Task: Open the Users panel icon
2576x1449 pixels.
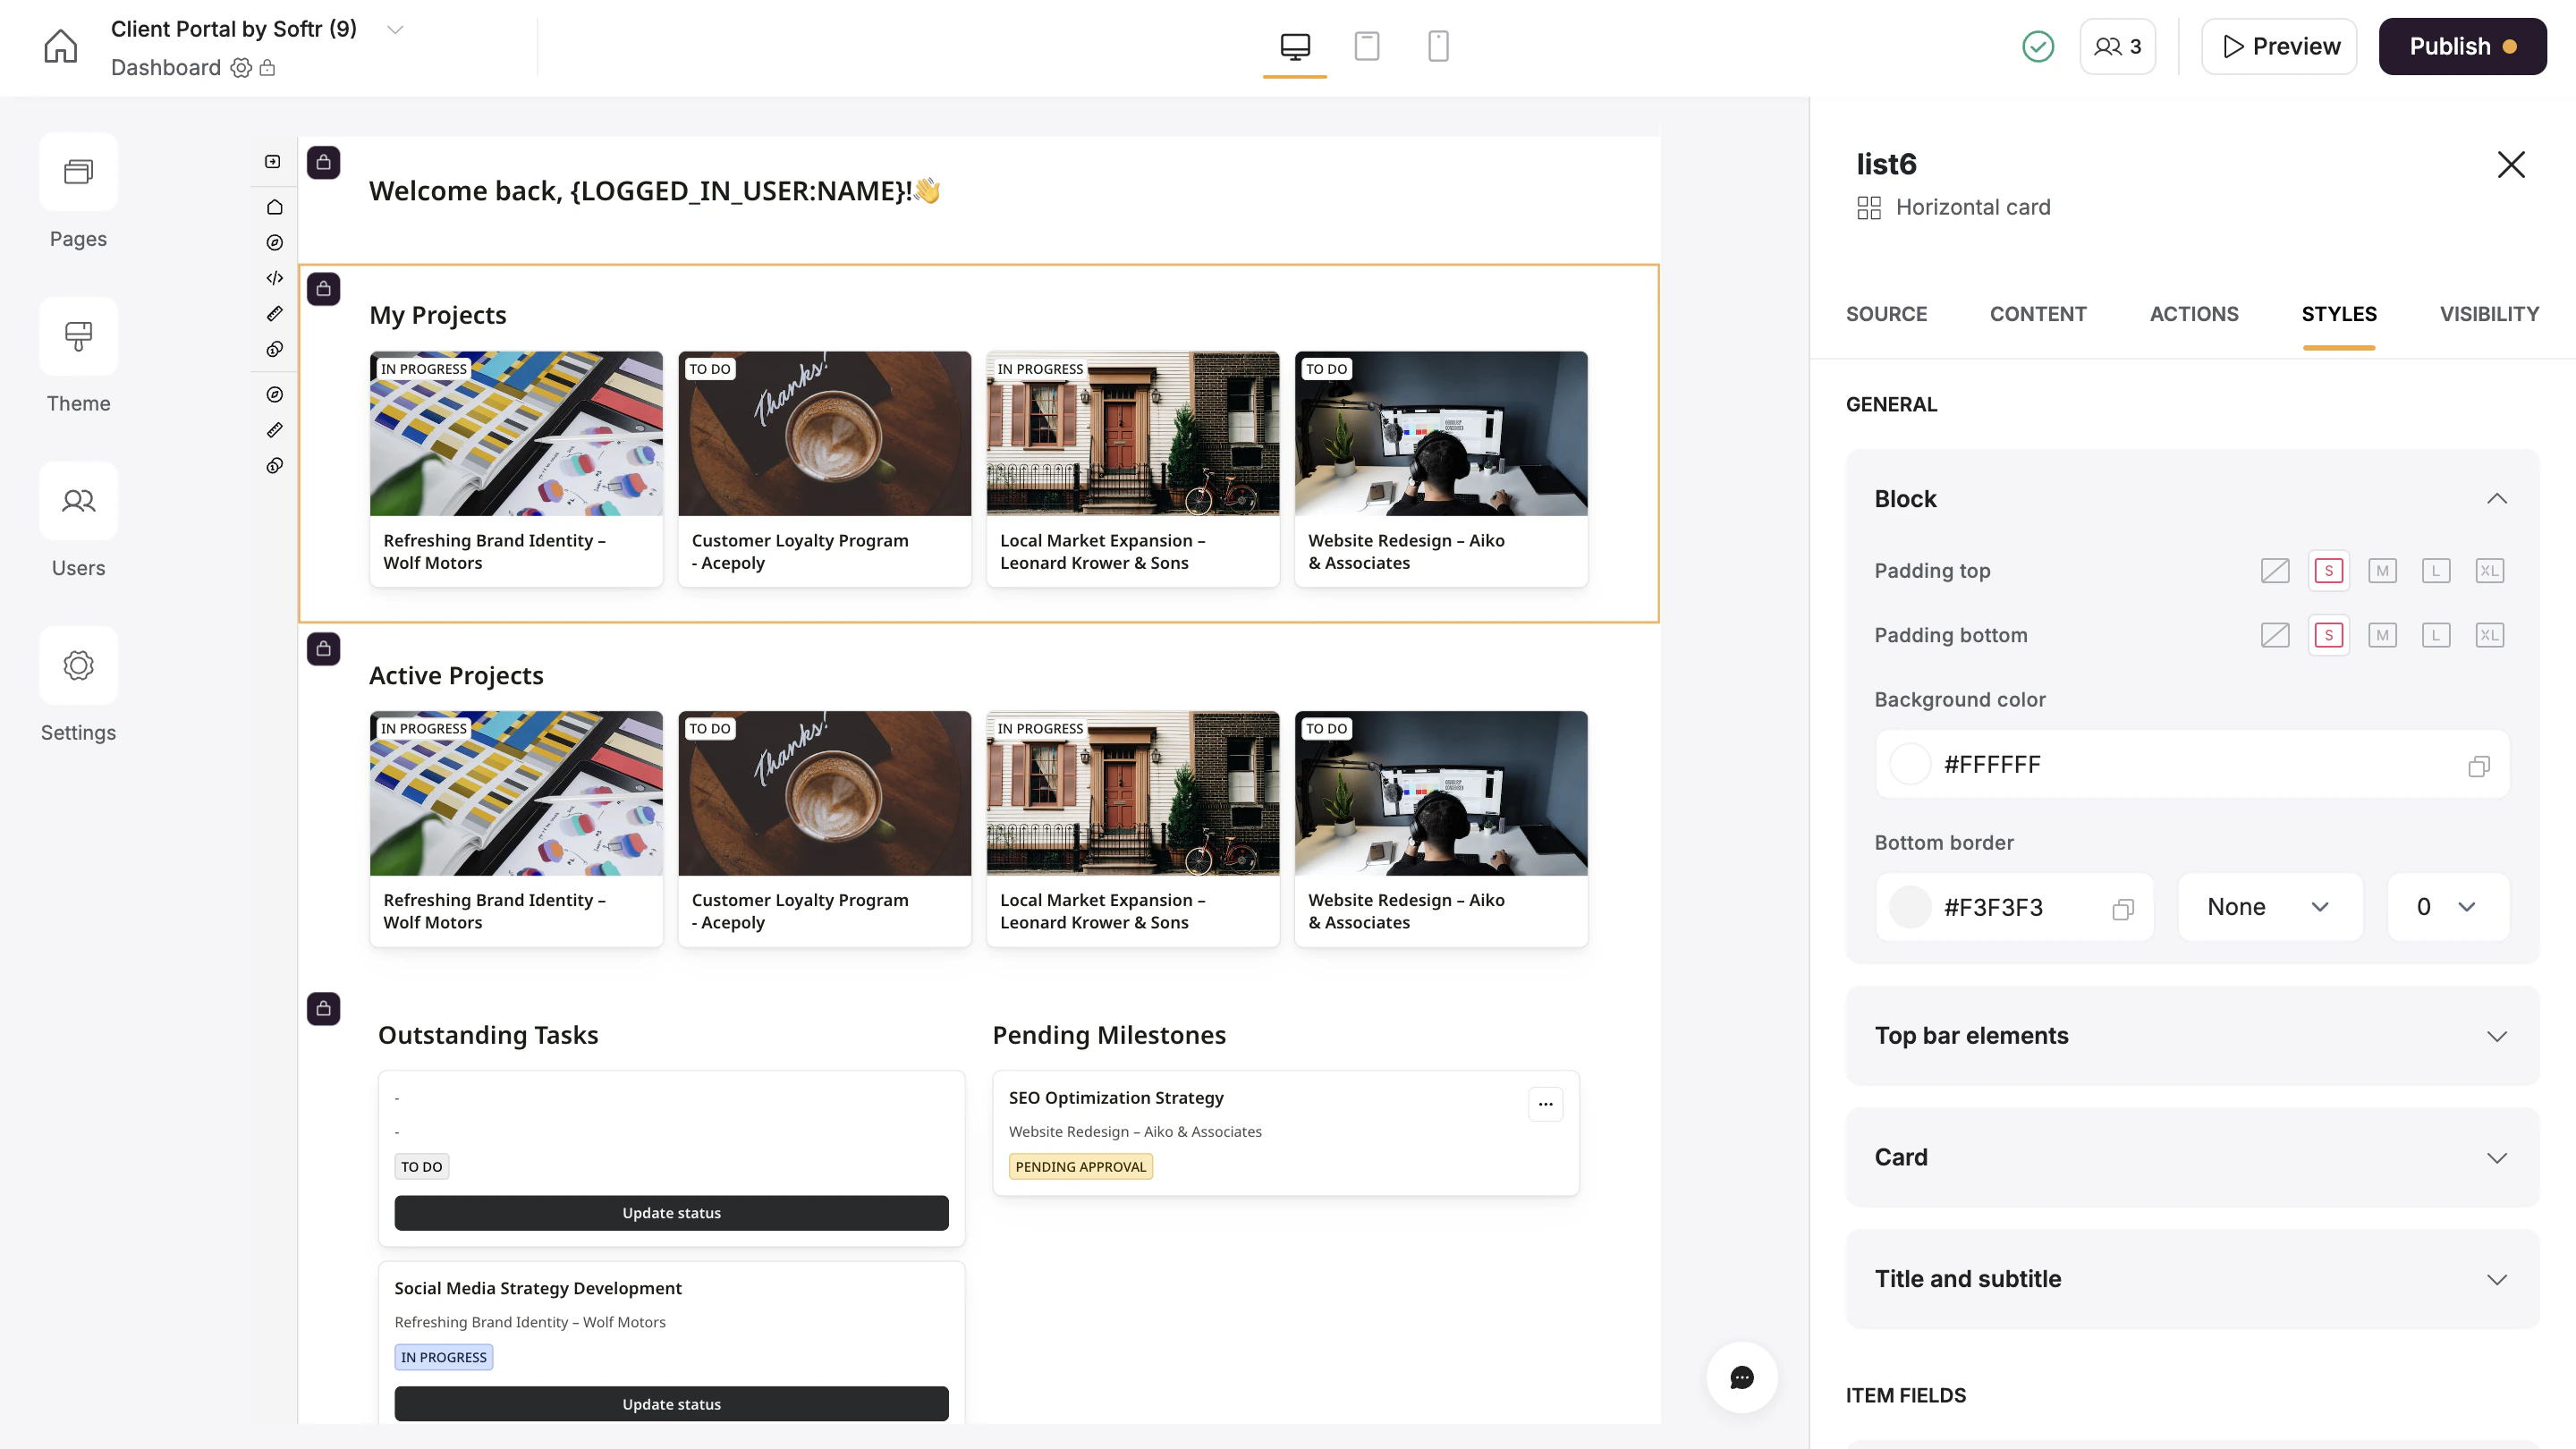Action: 78,501
